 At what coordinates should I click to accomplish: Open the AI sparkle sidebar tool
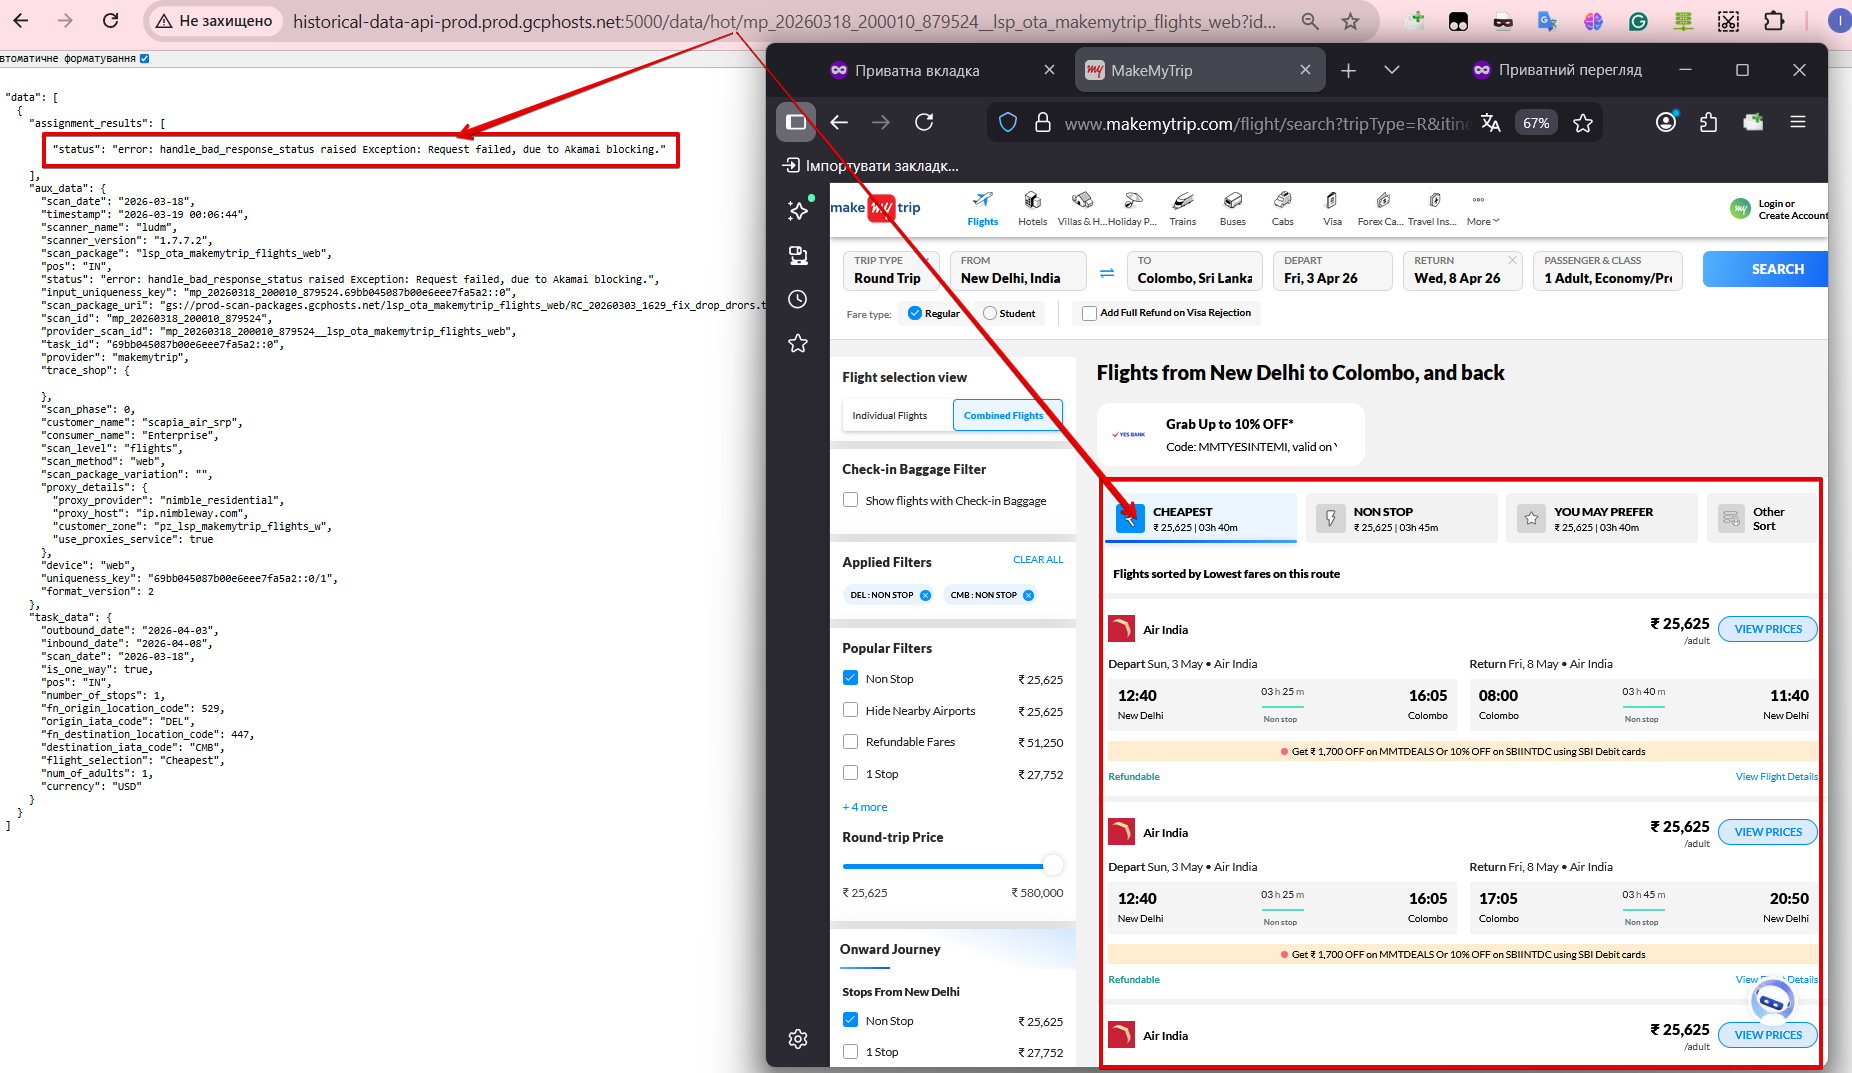798,210
